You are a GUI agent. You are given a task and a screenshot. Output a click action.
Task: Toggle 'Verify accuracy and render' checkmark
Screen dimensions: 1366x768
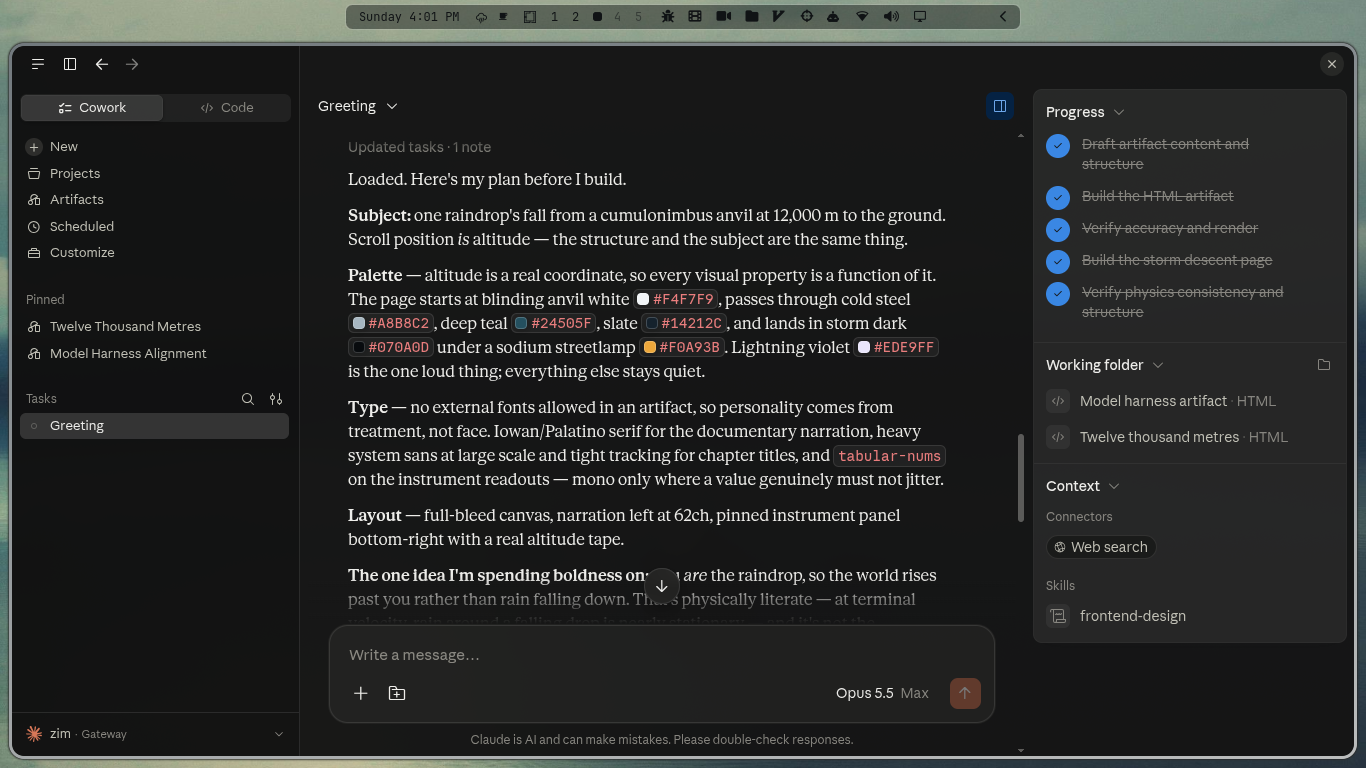click(1058, 229)
